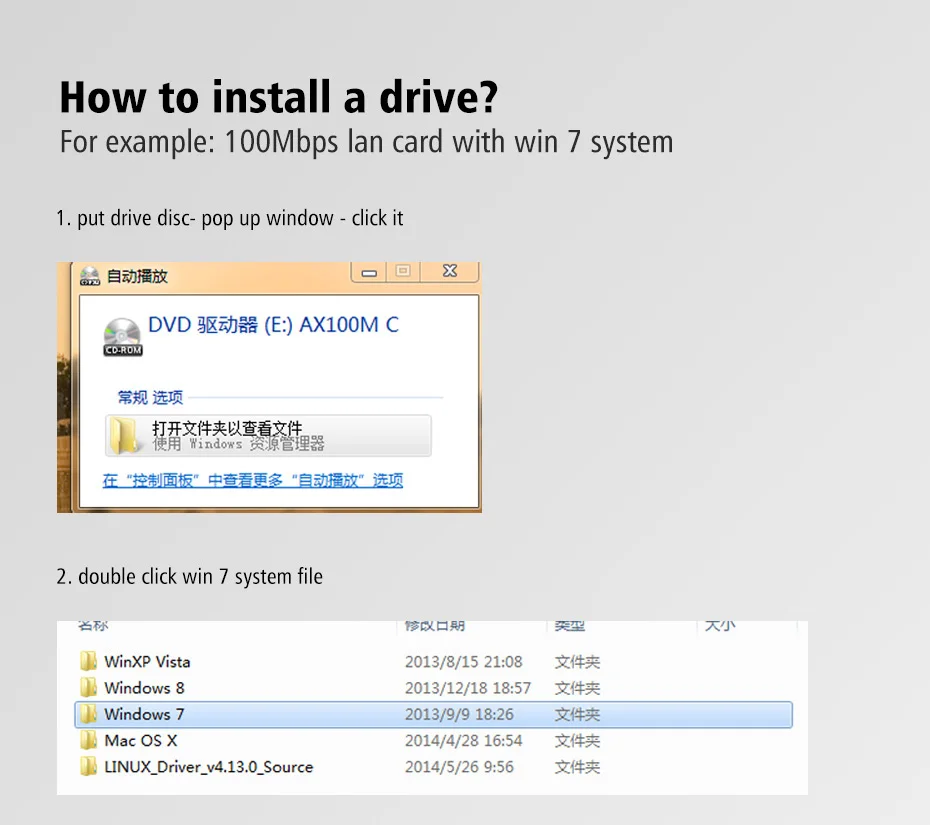Open folder to view files option
This screenshot has height=825, width=930.
pyautogui.click(x=268, y=435)
